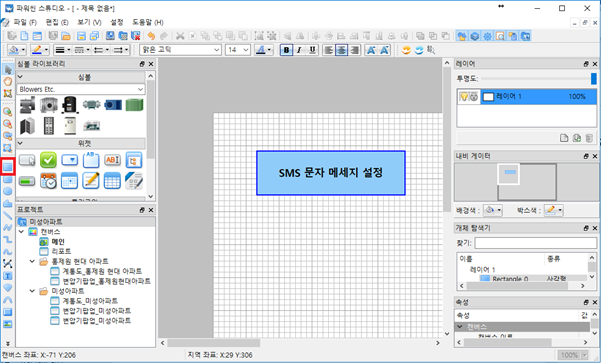Pick the calendar clock widget
The height and width of the screenshot is (363, 601).
(x=48, y=181)
